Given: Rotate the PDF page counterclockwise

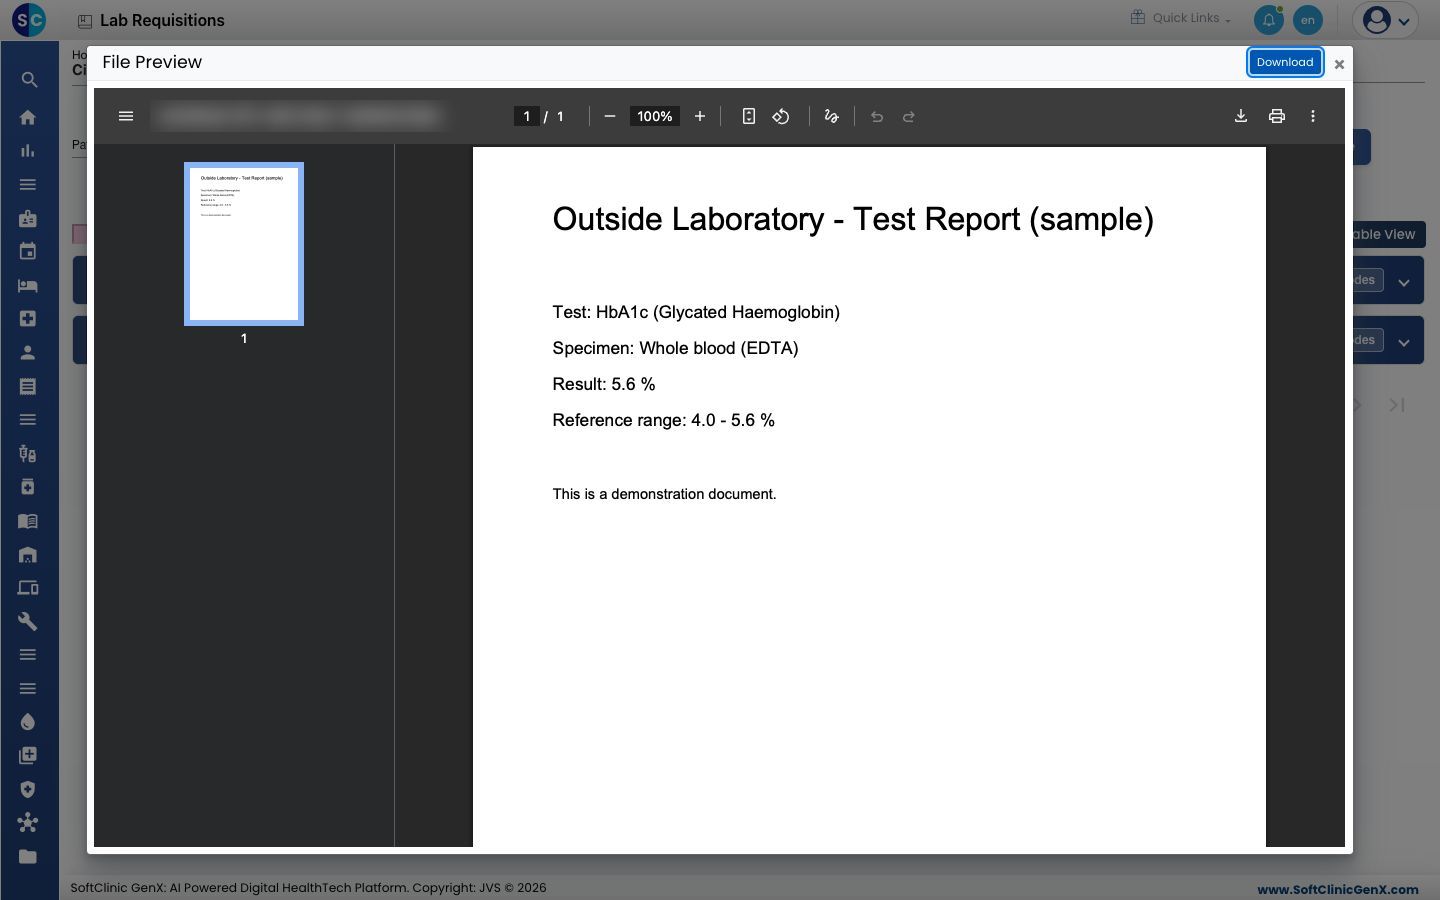Looking at the screenshot, I should tap(781, 116).
